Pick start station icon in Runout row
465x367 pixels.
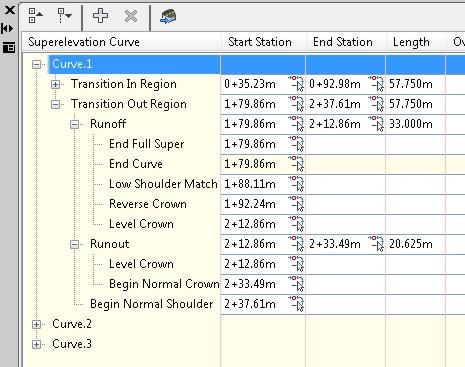point(296,244)
